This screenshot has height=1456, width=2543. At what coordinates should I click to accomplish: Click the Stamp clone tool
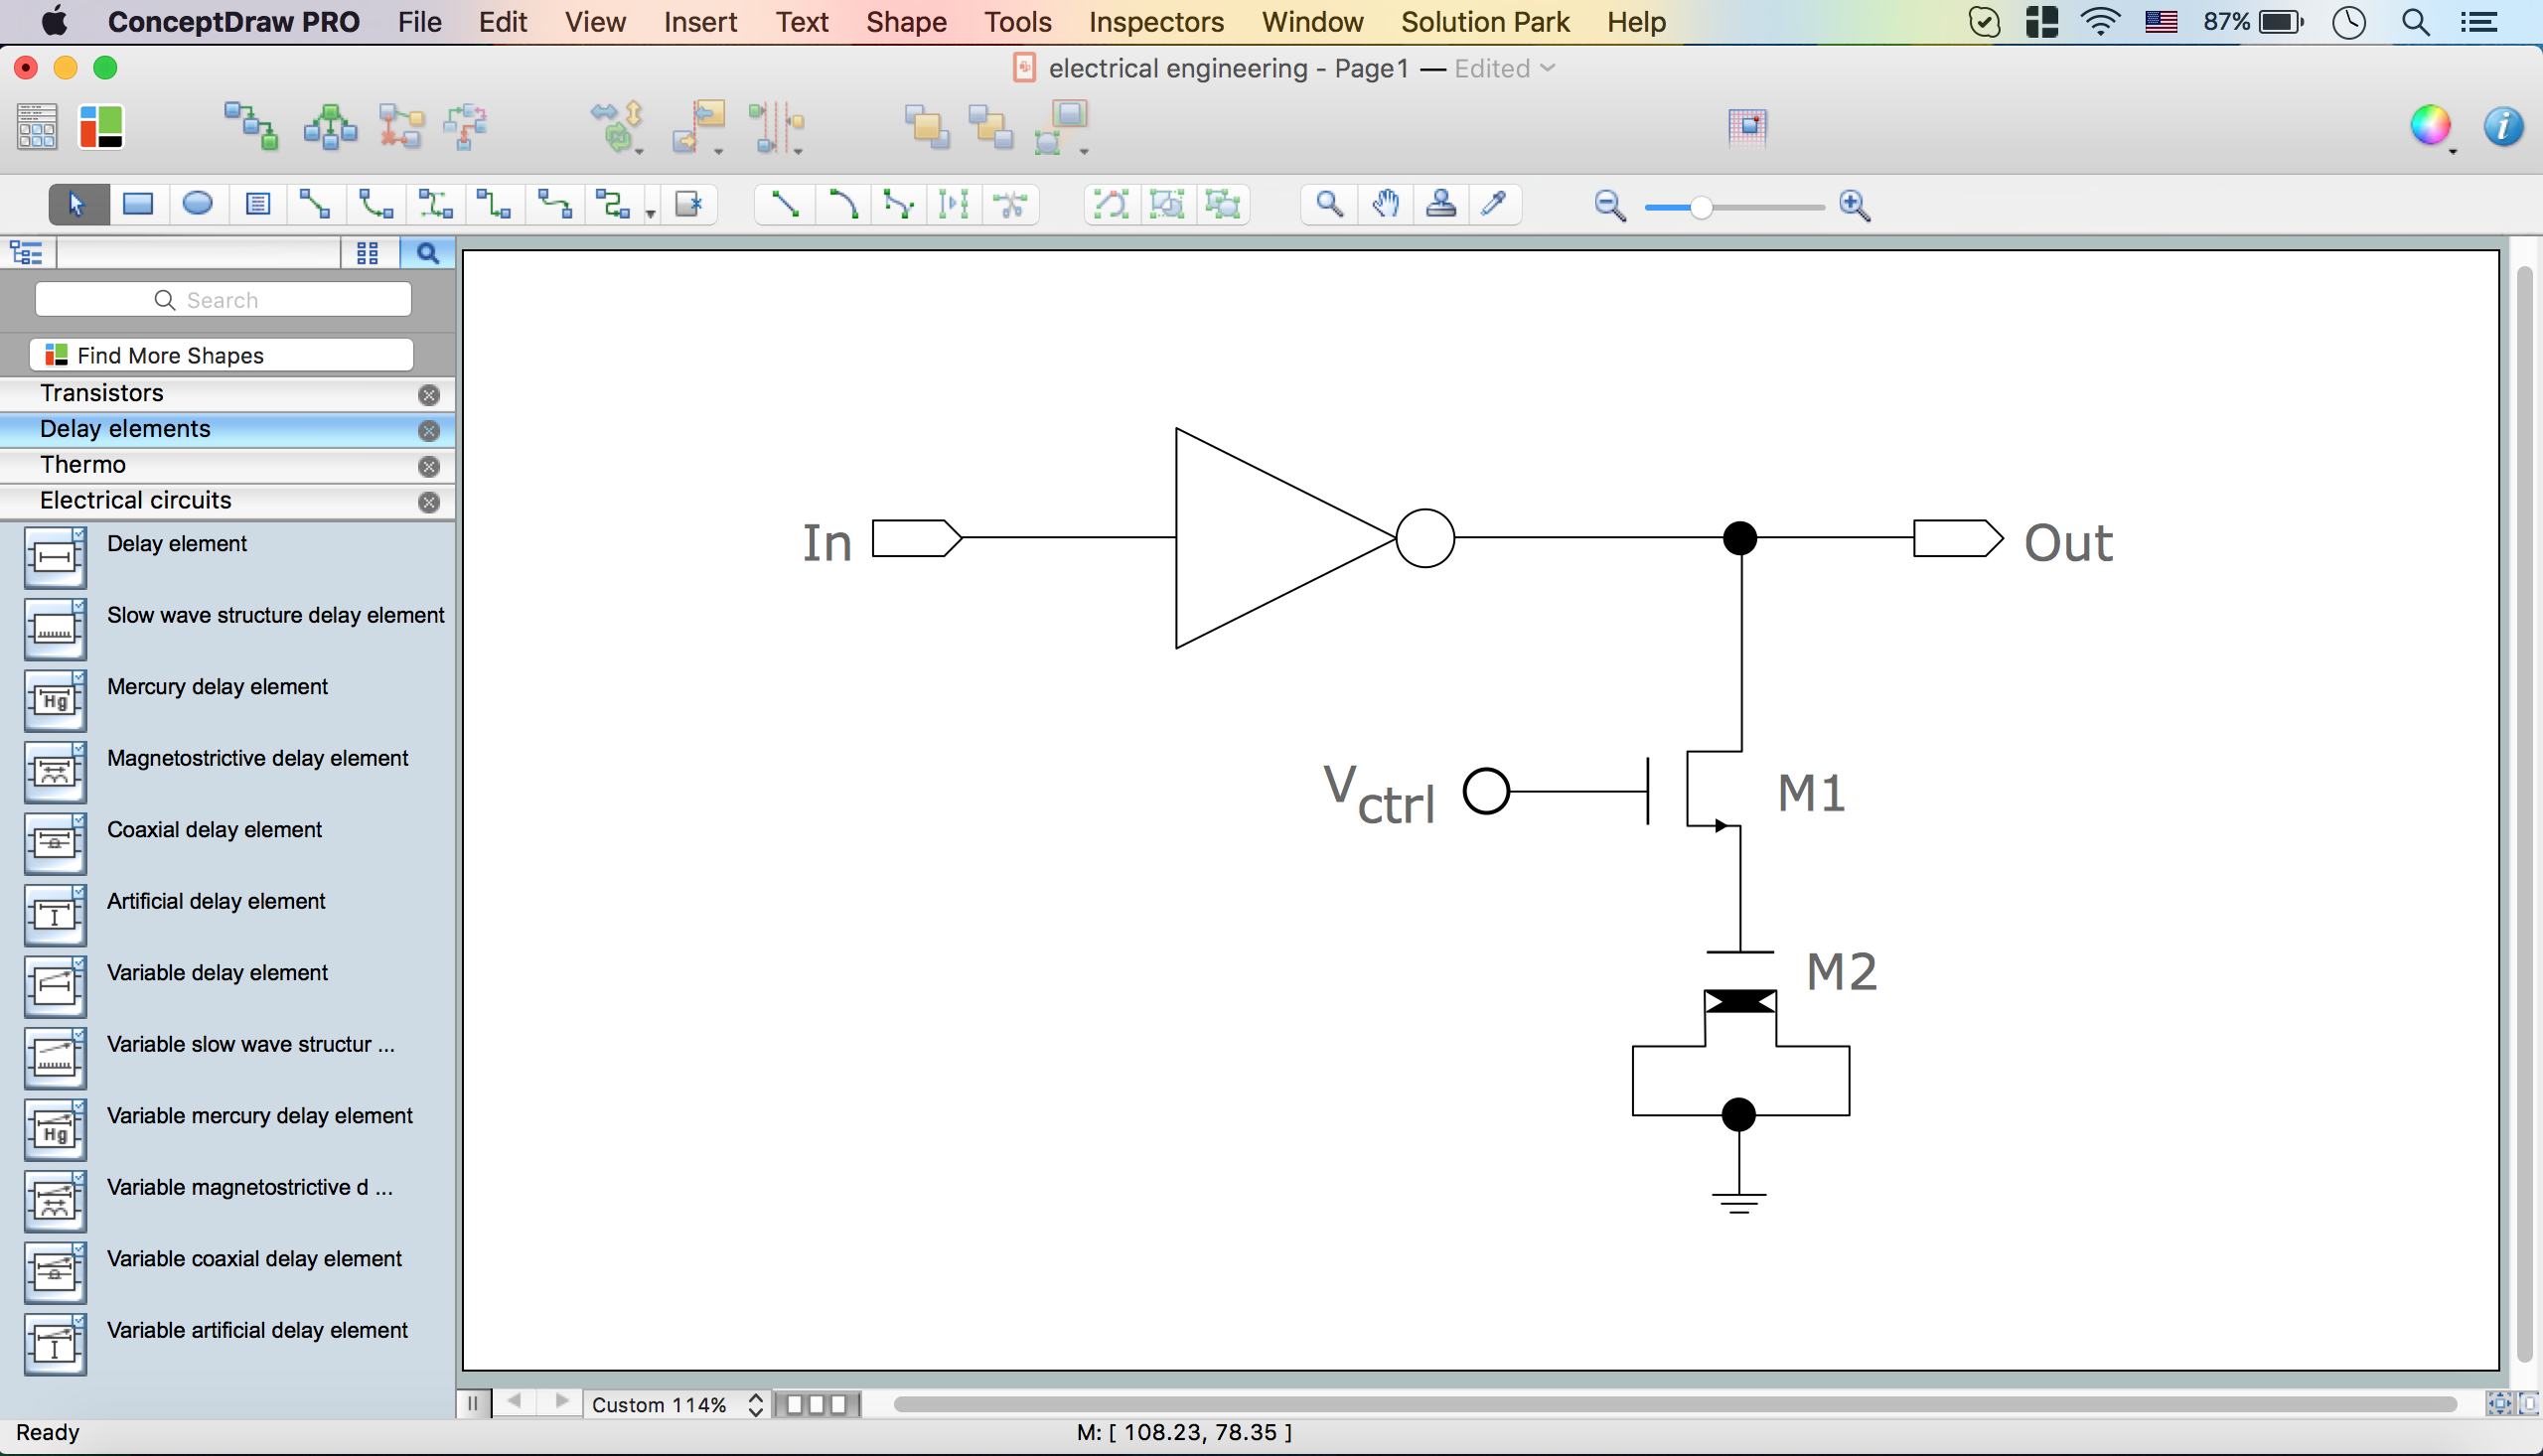(x=1440, y=205)
